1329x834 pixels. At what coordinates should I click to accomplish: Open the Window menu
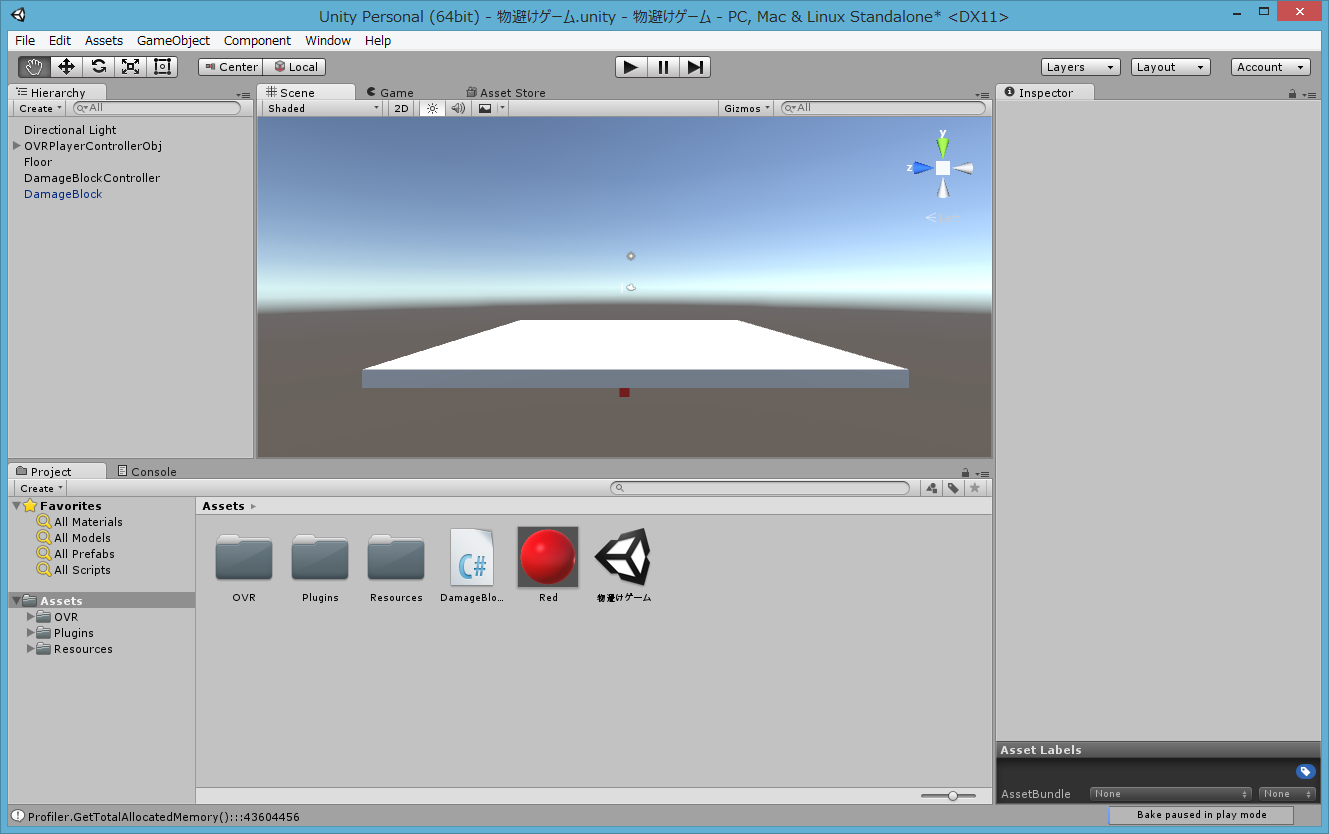[328, 41]
